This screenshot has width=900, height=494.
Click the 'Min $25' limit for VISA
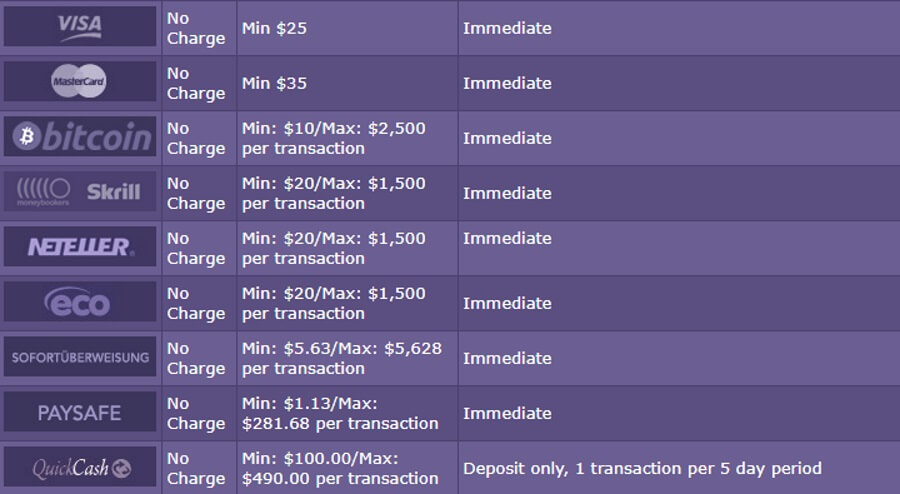(x=274, y=28)
